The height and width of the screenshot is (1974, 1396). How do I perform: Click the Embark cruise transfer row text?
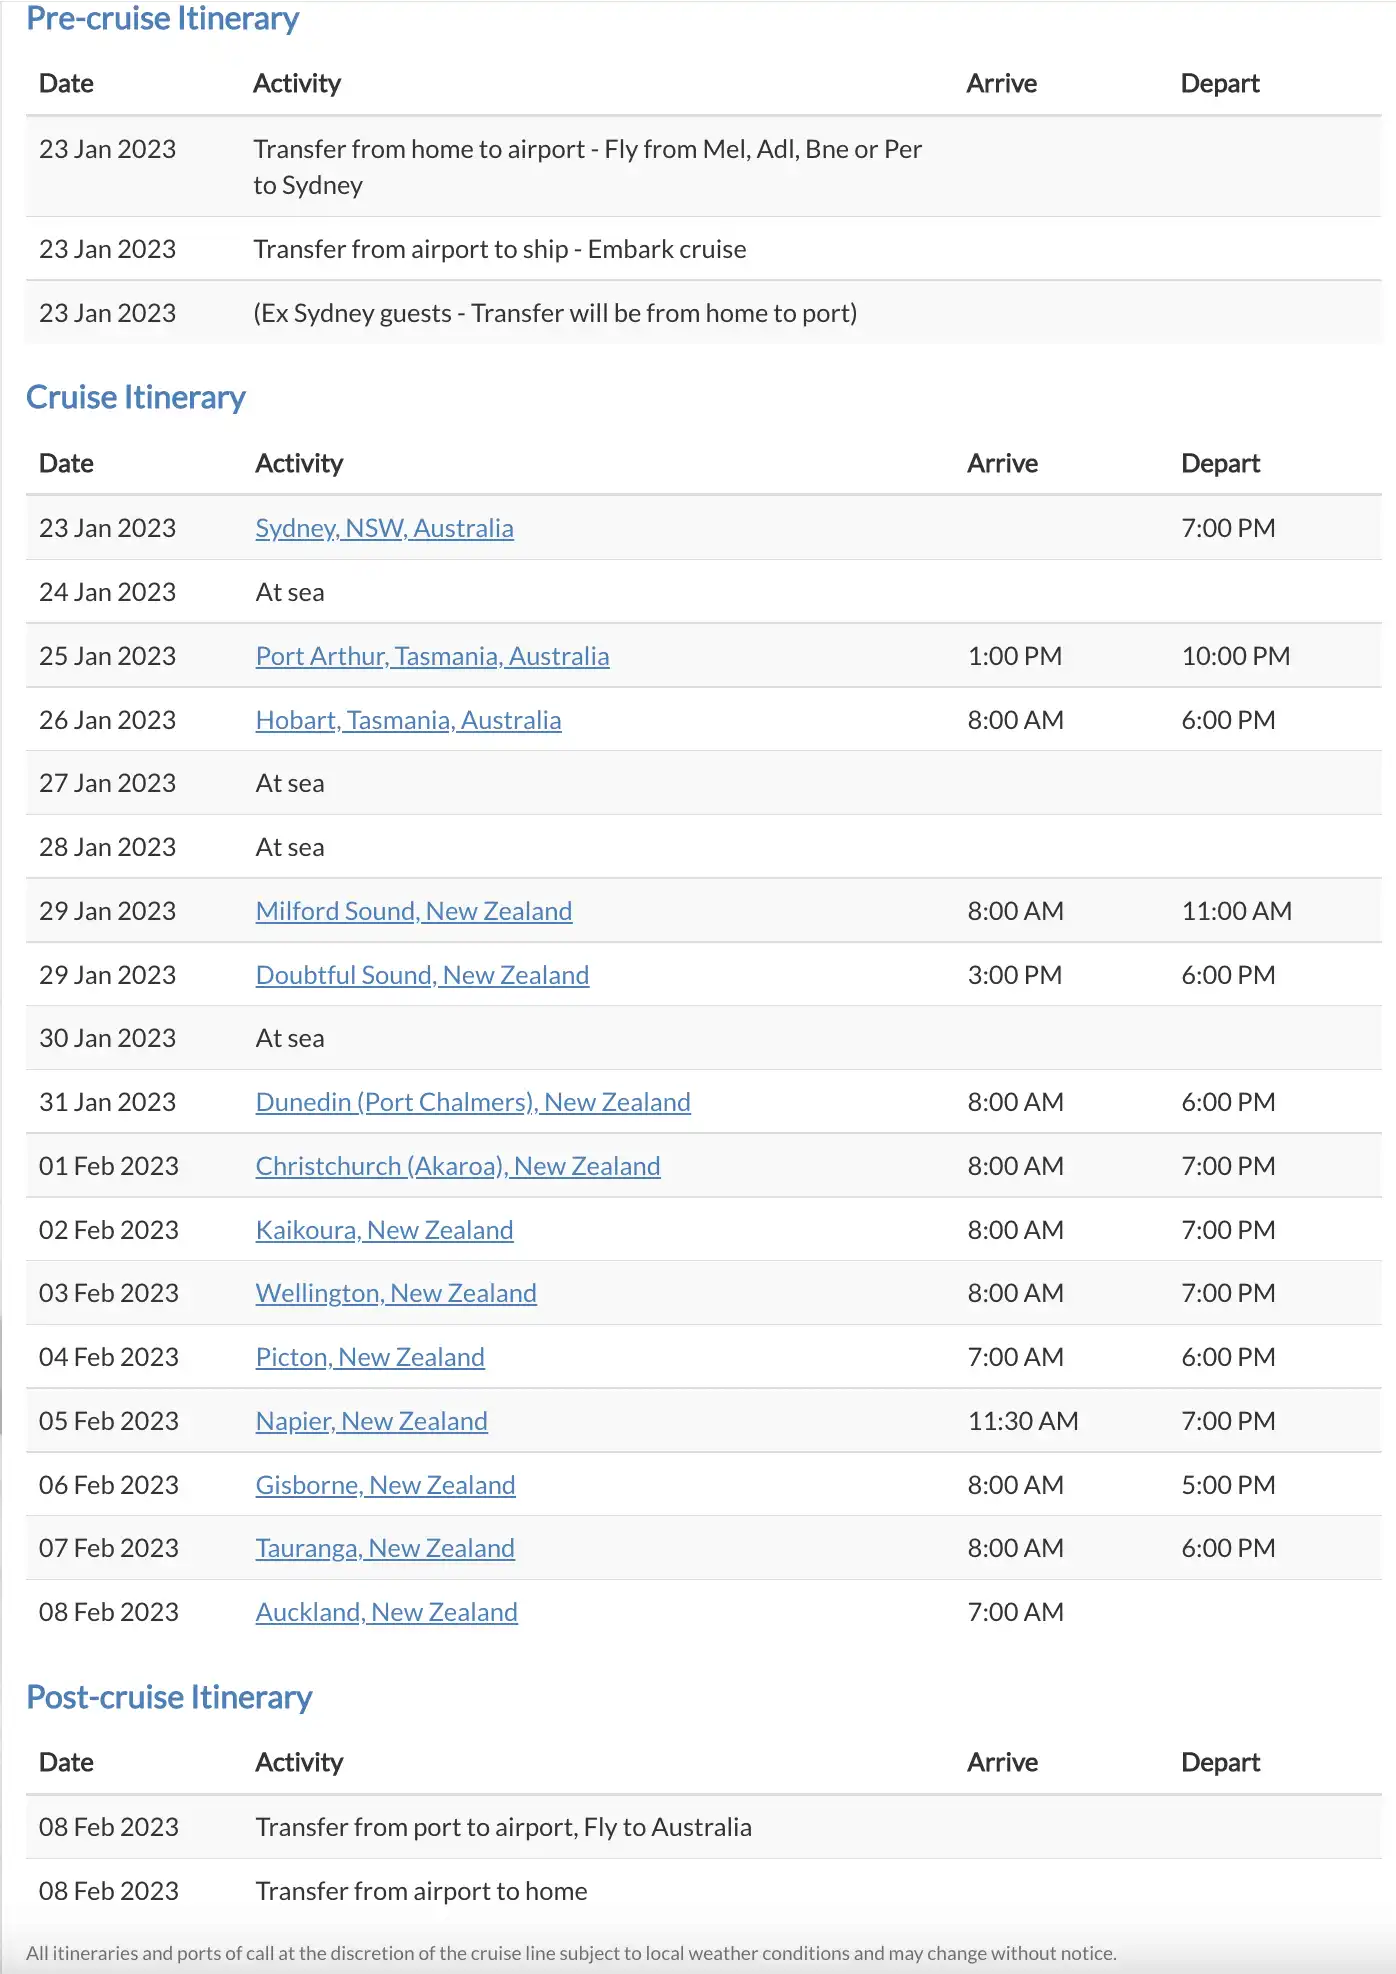(x=499, y=249)
